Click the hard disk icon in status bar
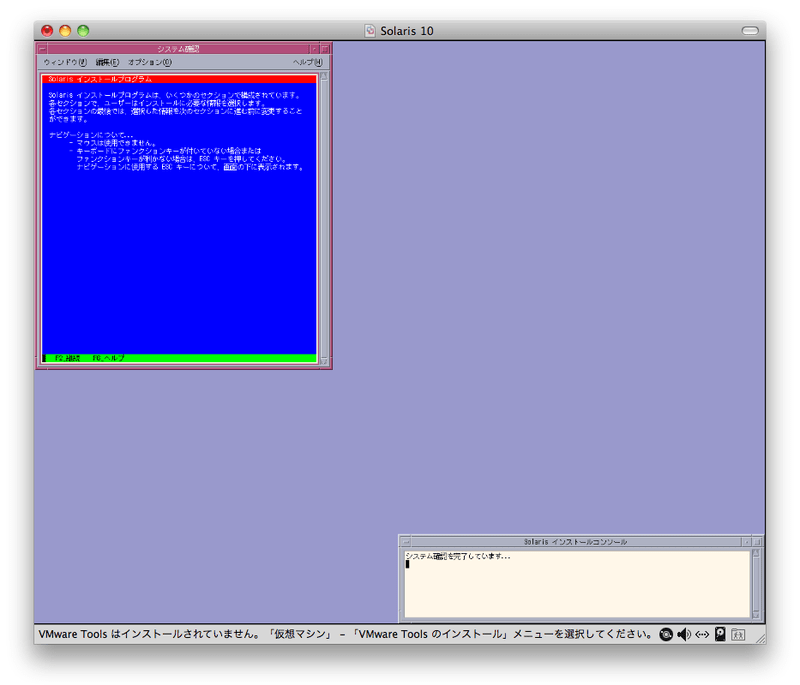The height and width of the screenshot is (685, 800). coord(720,634)
